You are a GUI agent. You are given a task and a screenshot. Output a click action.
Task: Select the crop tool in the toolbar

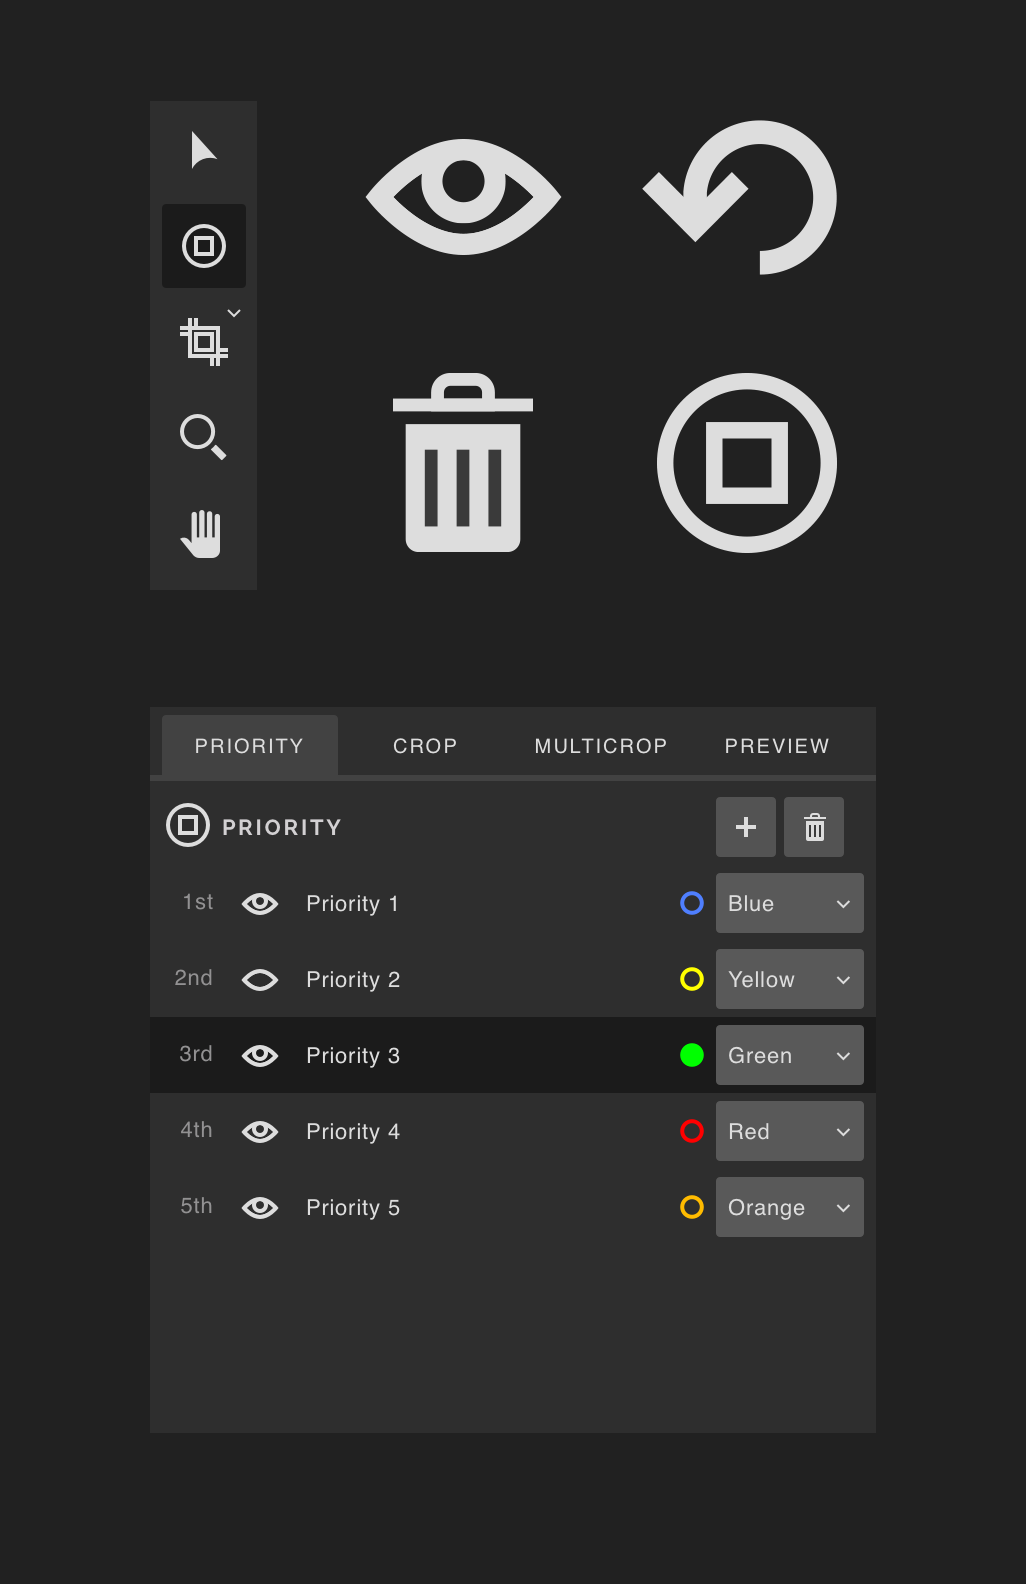(x=203, y=342)
